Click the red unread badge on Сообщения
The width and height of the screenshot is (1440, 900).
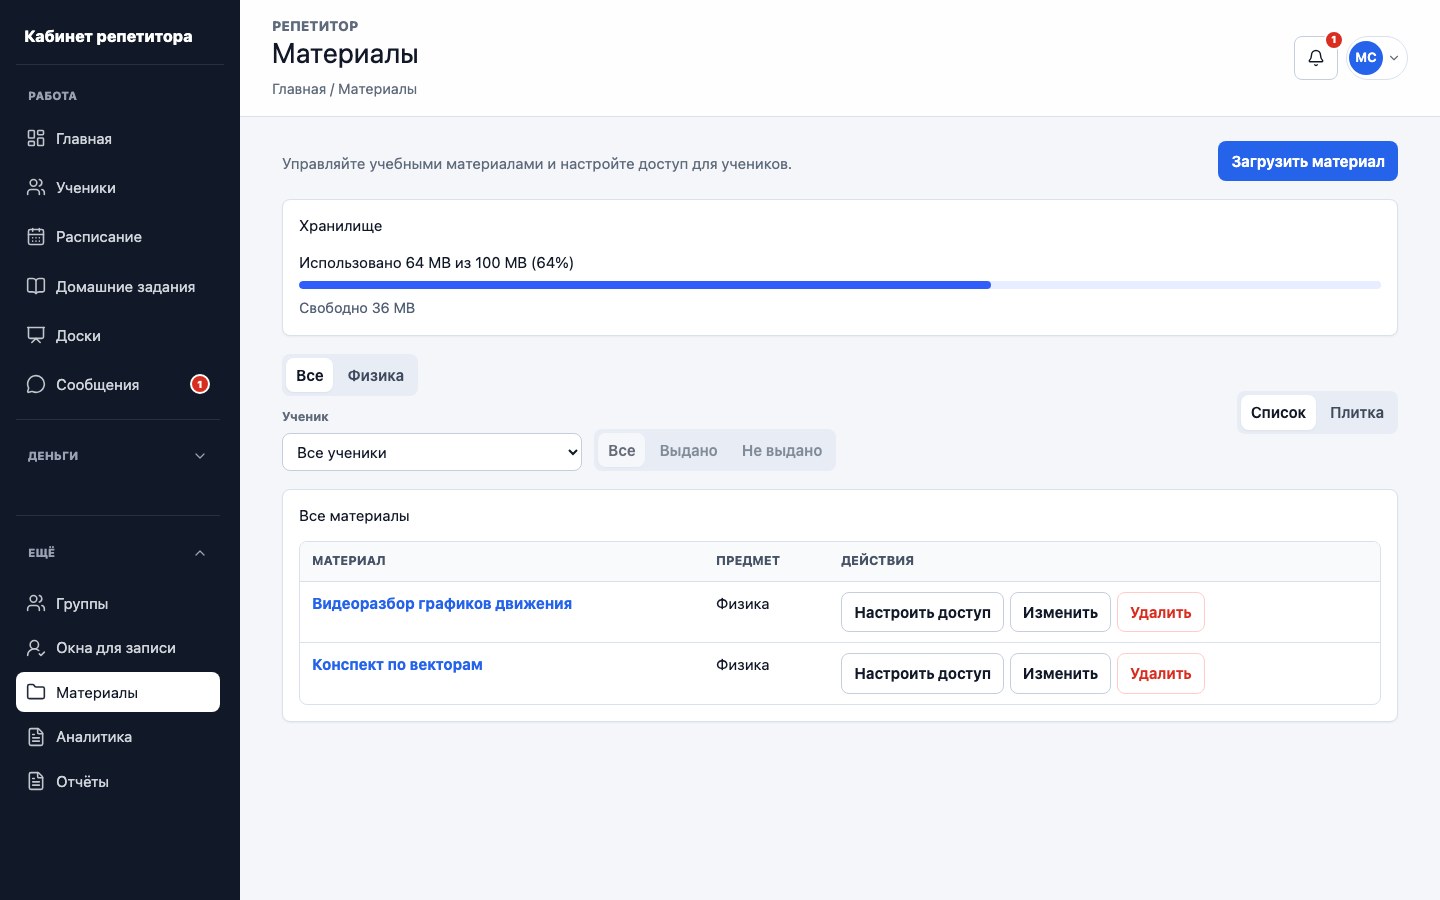[x=200, y=384]
